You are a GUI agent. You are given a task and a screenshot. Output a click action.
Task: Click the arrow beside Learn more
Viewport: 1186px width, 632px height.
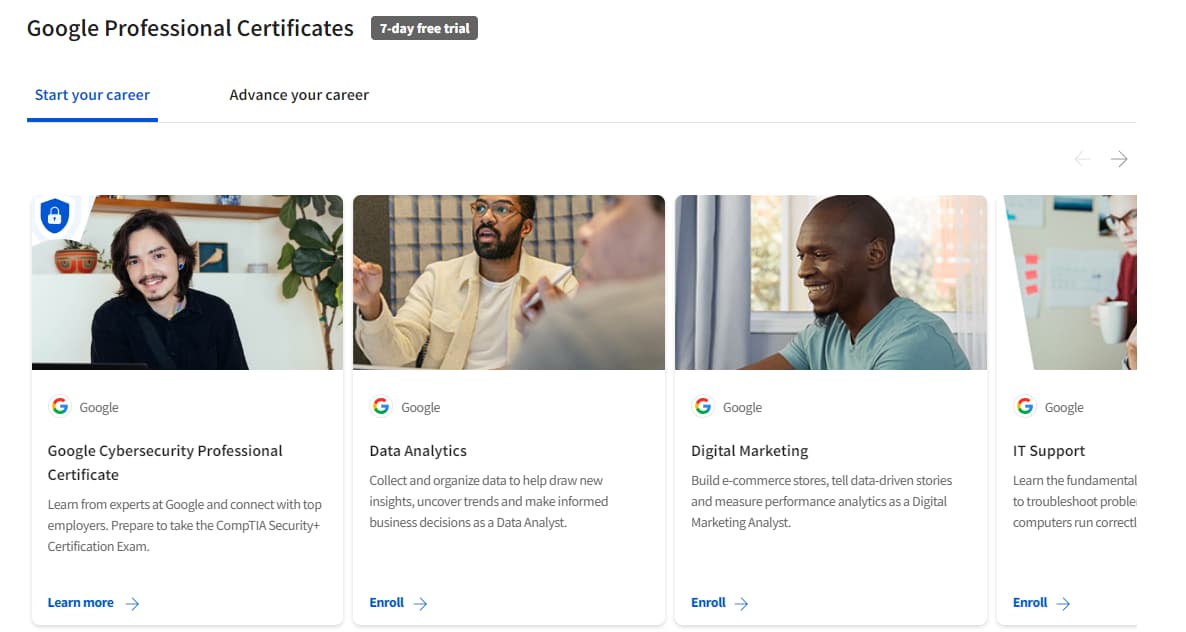tap(132, 603)
